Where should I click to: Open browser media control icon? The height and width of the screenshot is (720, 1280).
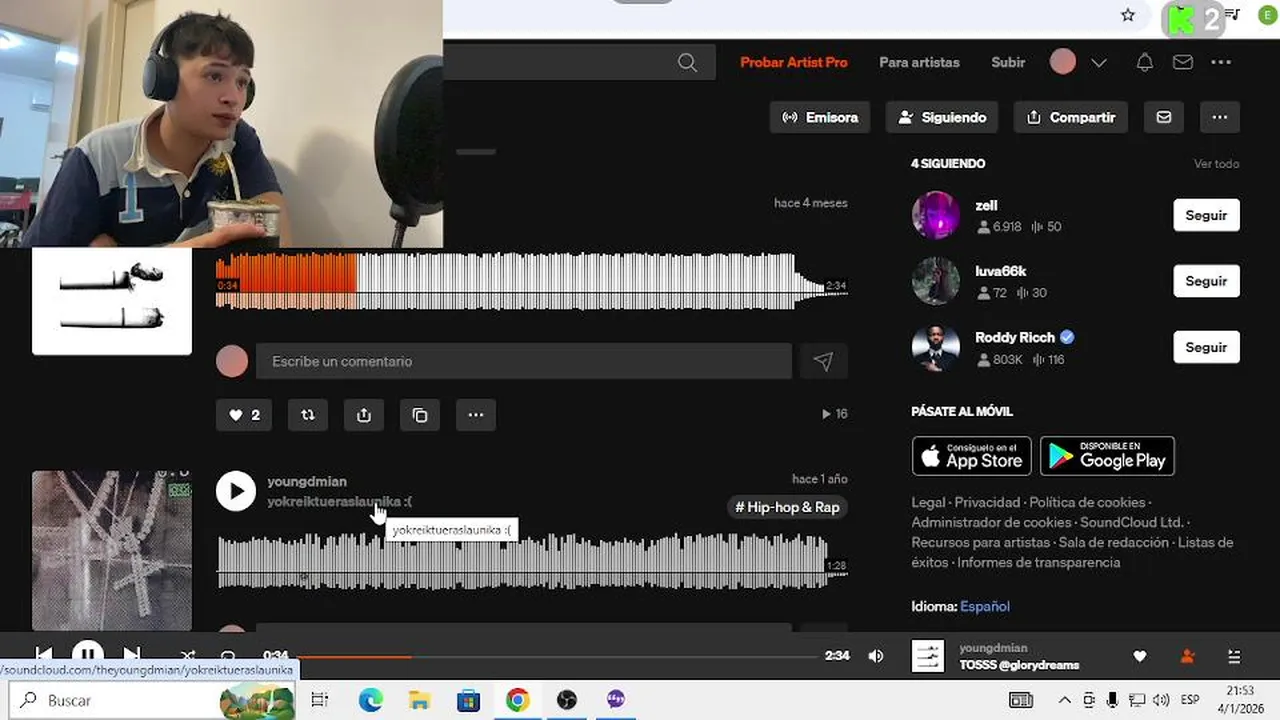[1233, 15]
